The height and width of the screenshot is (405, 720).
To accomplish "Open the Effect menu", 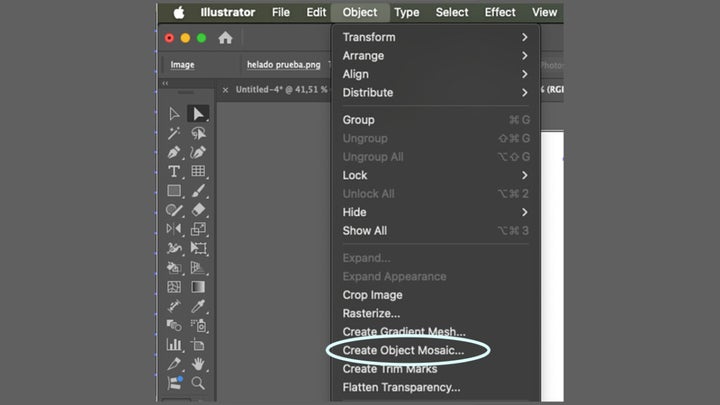I will [x=500, y=12].
